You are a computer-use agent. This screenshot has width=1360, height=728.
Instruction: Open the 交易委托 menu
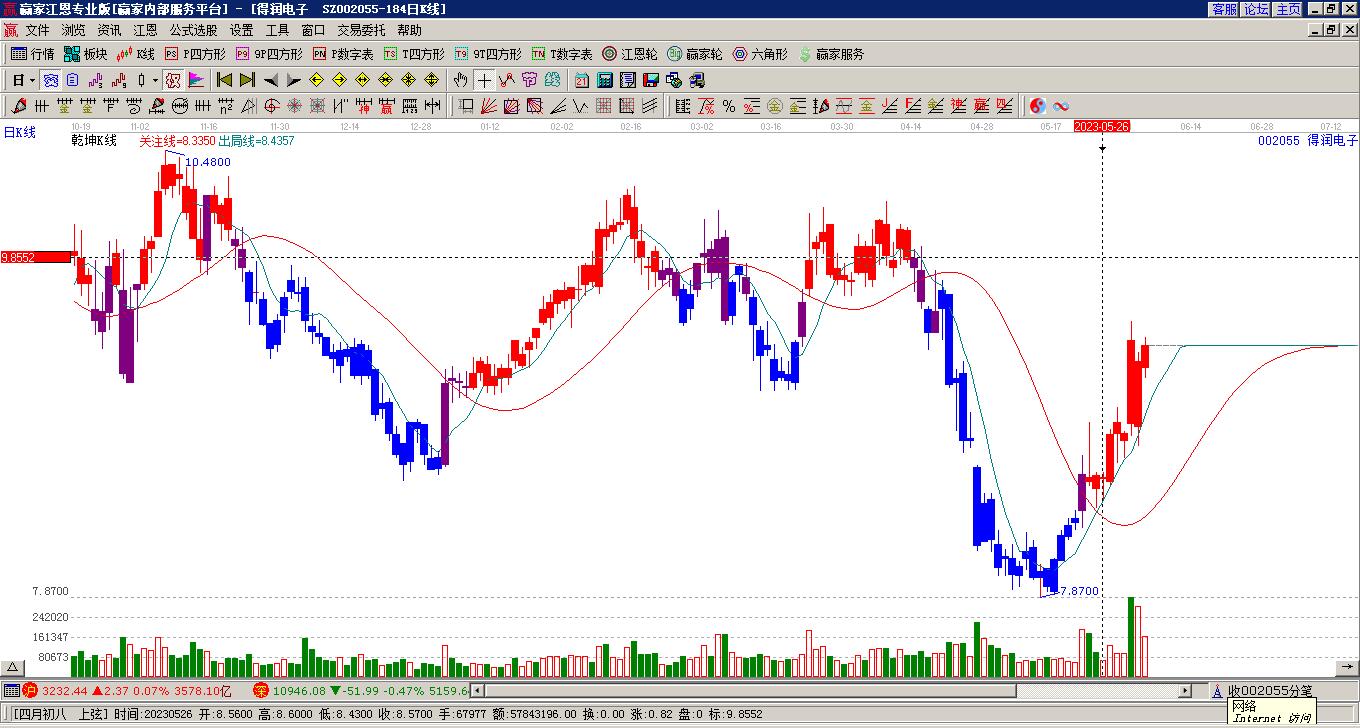point(361,30)
